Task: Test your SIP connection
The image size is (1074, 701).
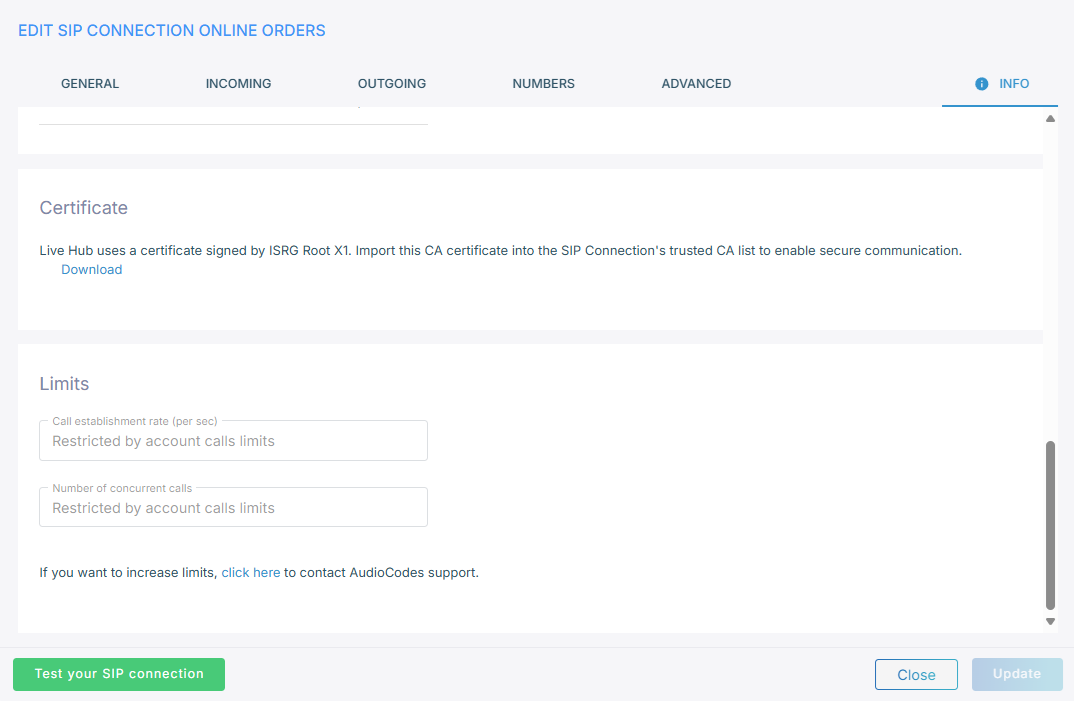Action: 118,674
